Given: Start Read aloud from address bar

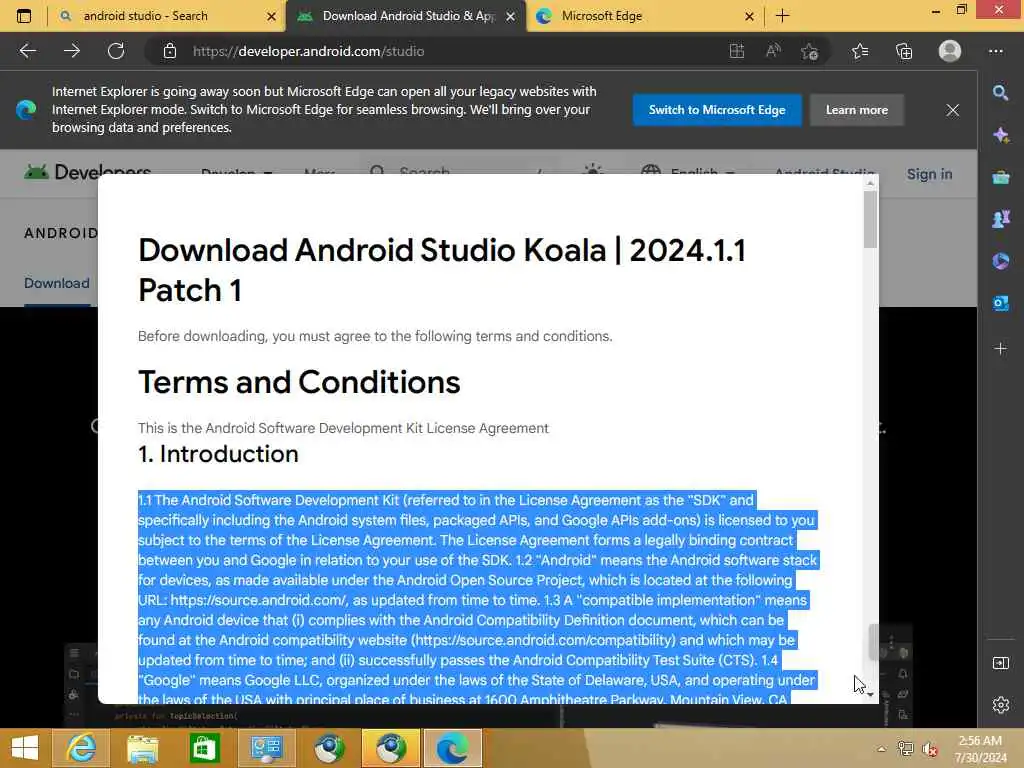Looking at the screenshot, I should tap(773, 51).
